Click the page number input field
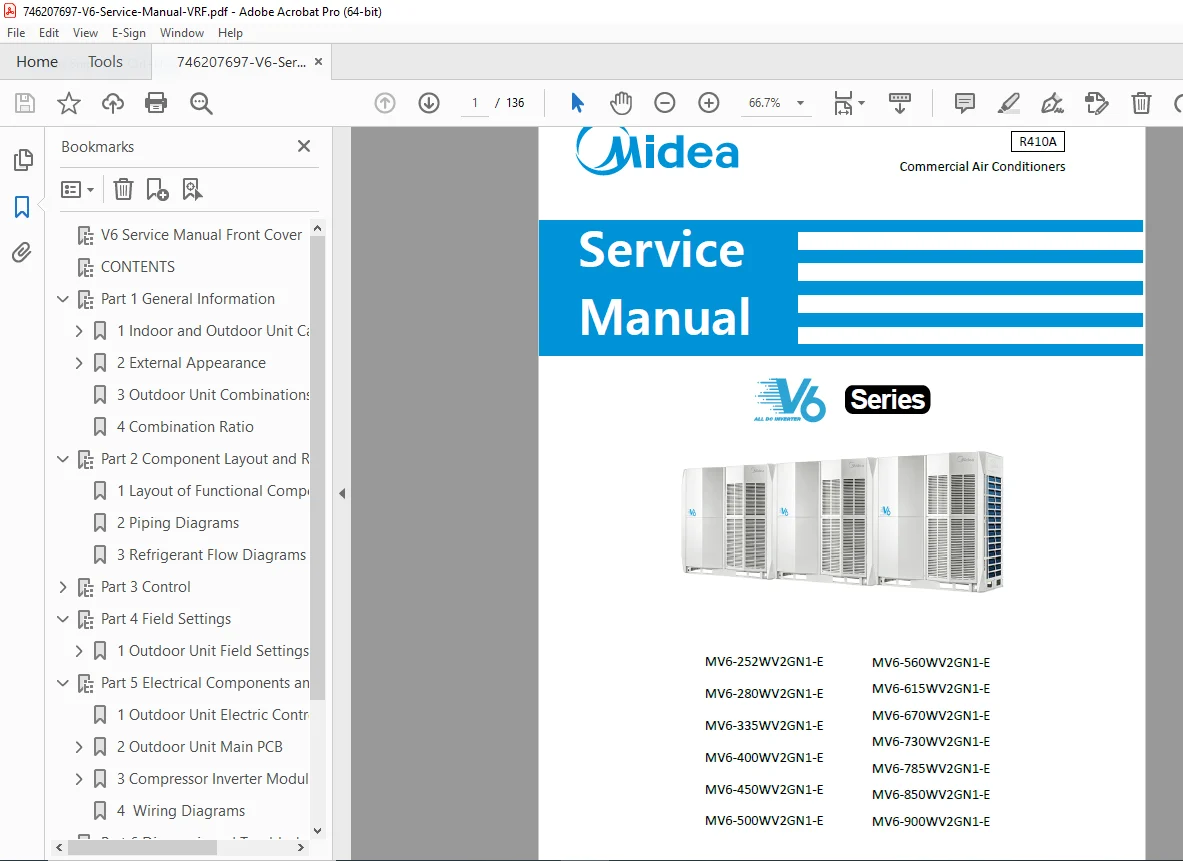 tap(475, 103)
